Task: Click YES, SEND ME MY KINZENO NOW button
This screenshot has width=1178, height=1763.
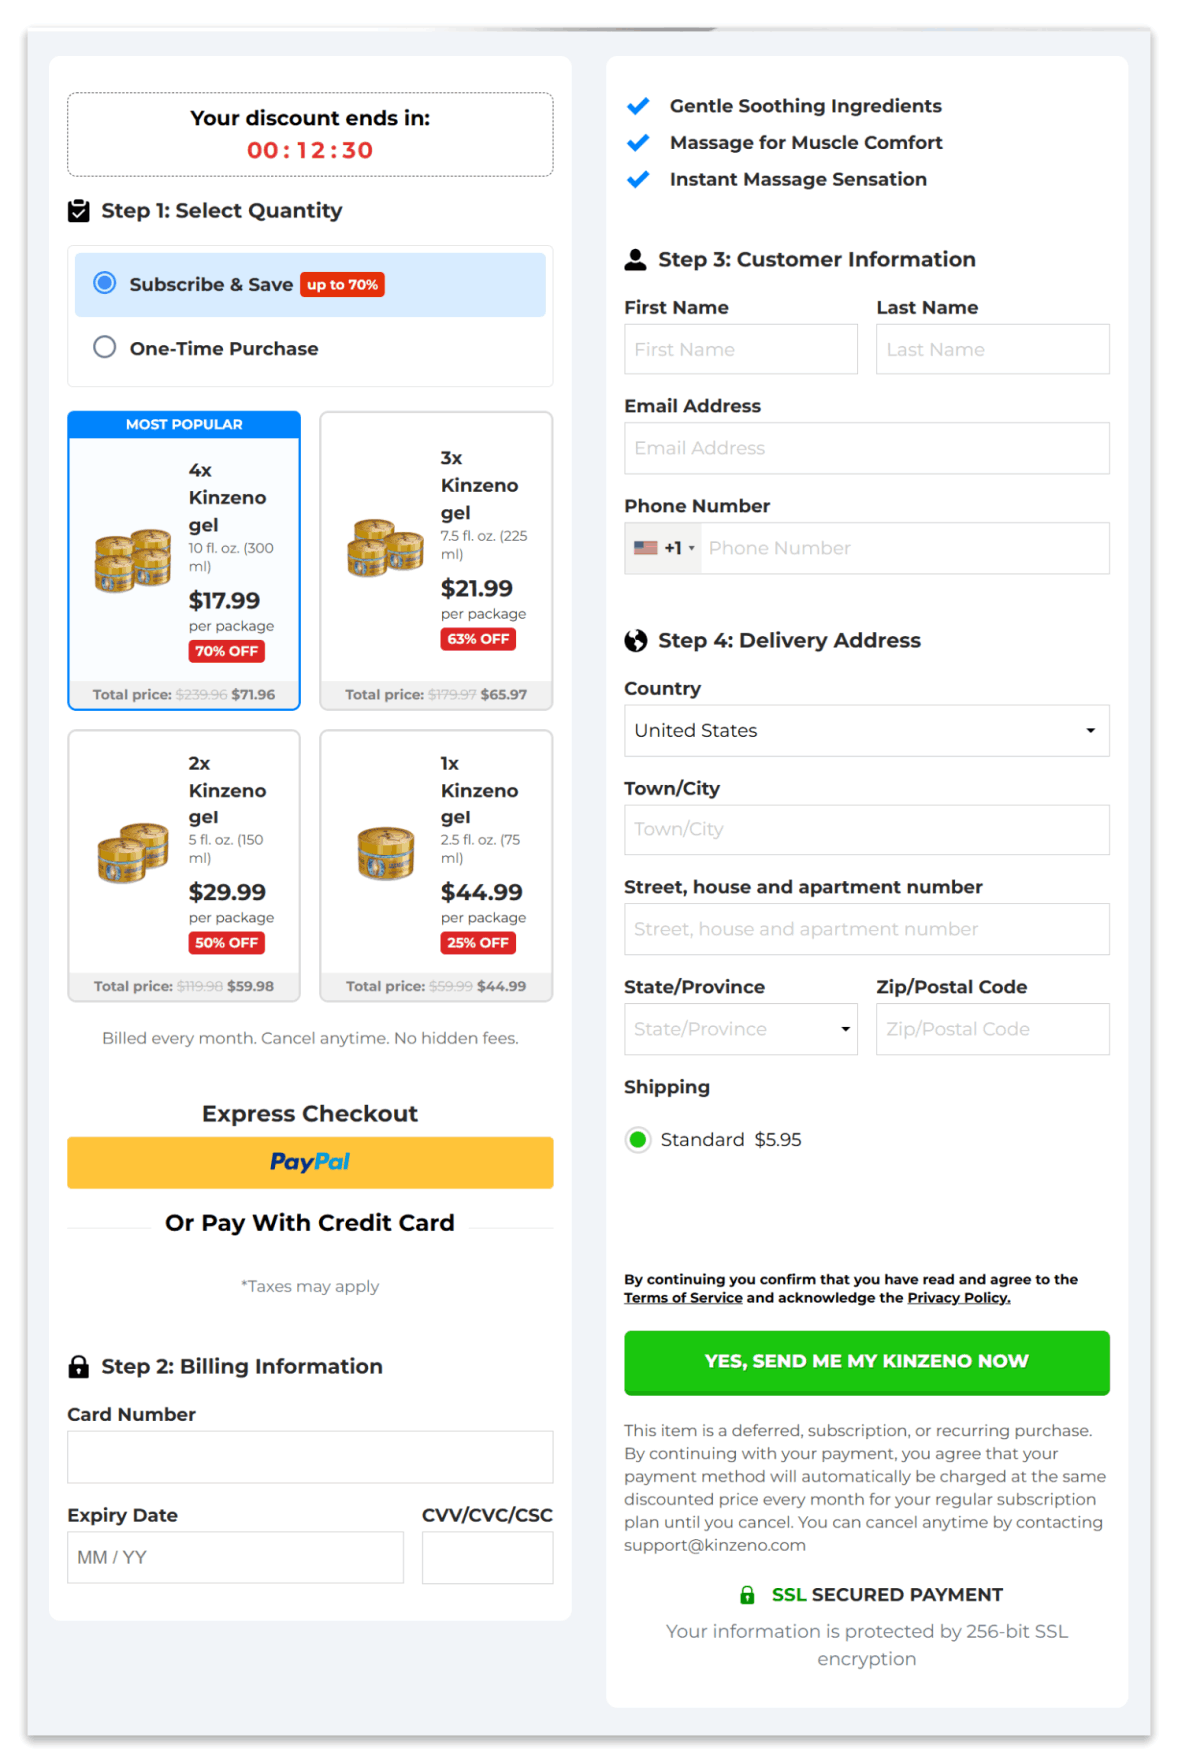Action: tap(867, 1362)
